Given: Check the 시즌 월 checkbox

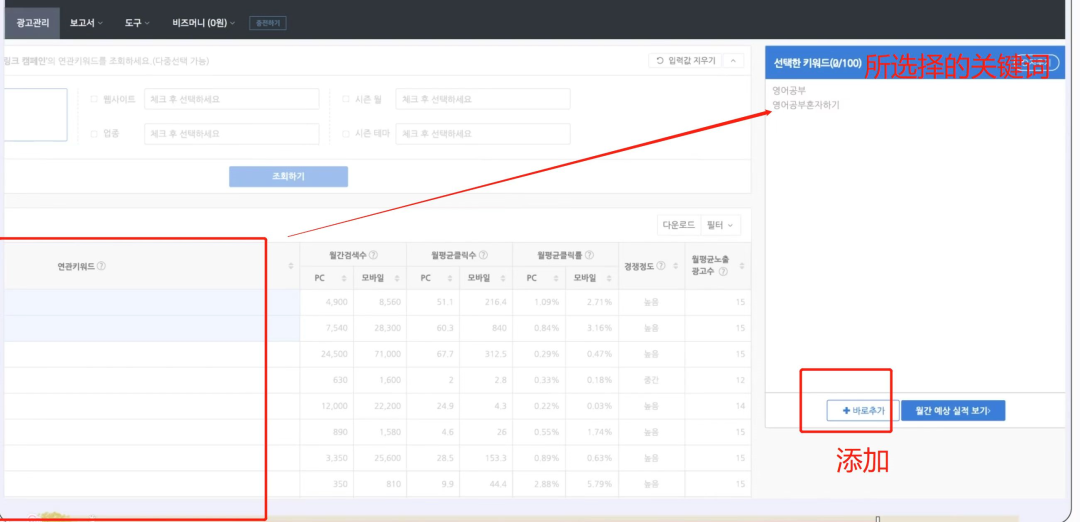Looking at the screenshot, I should coord(346,99).
